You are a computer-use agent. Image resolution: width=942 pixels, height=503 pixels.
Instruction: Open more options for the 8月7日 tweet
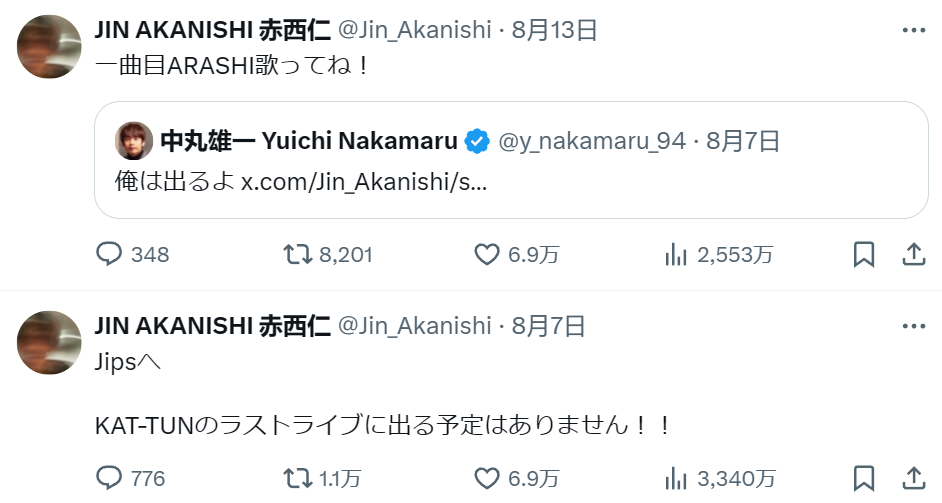(x=913, y=326)
